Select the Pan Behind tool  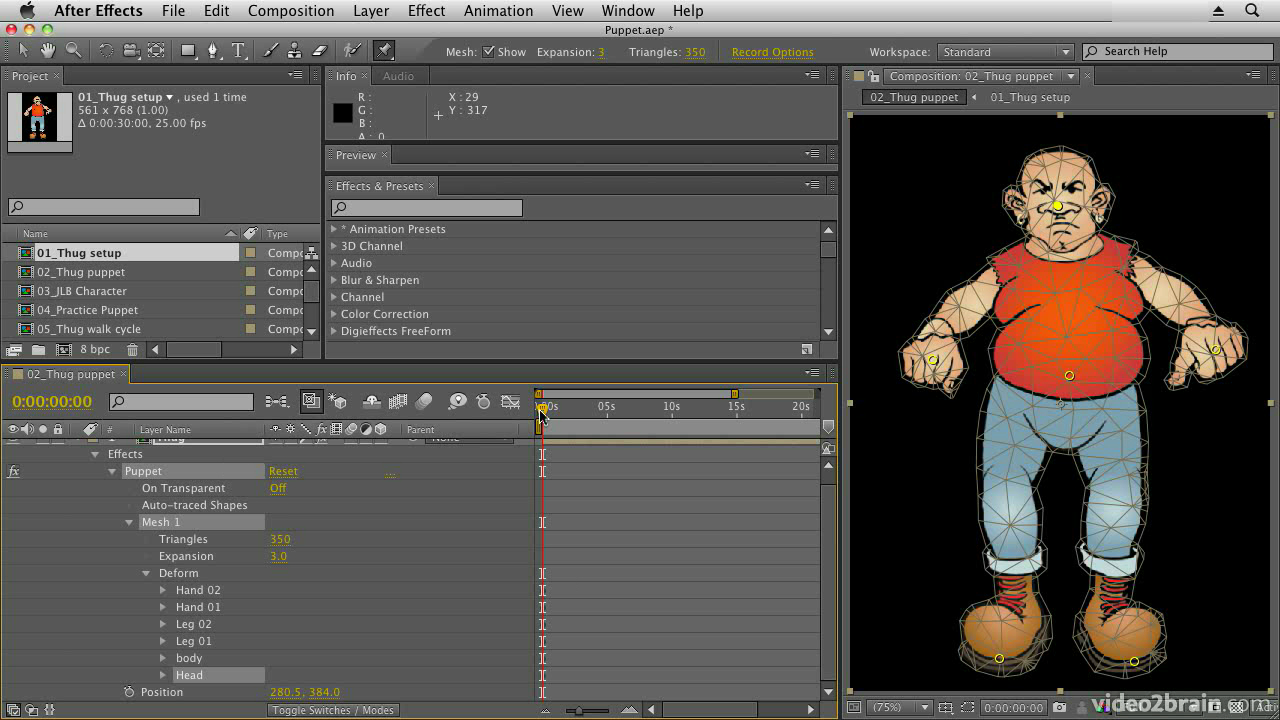pos(156,50)
